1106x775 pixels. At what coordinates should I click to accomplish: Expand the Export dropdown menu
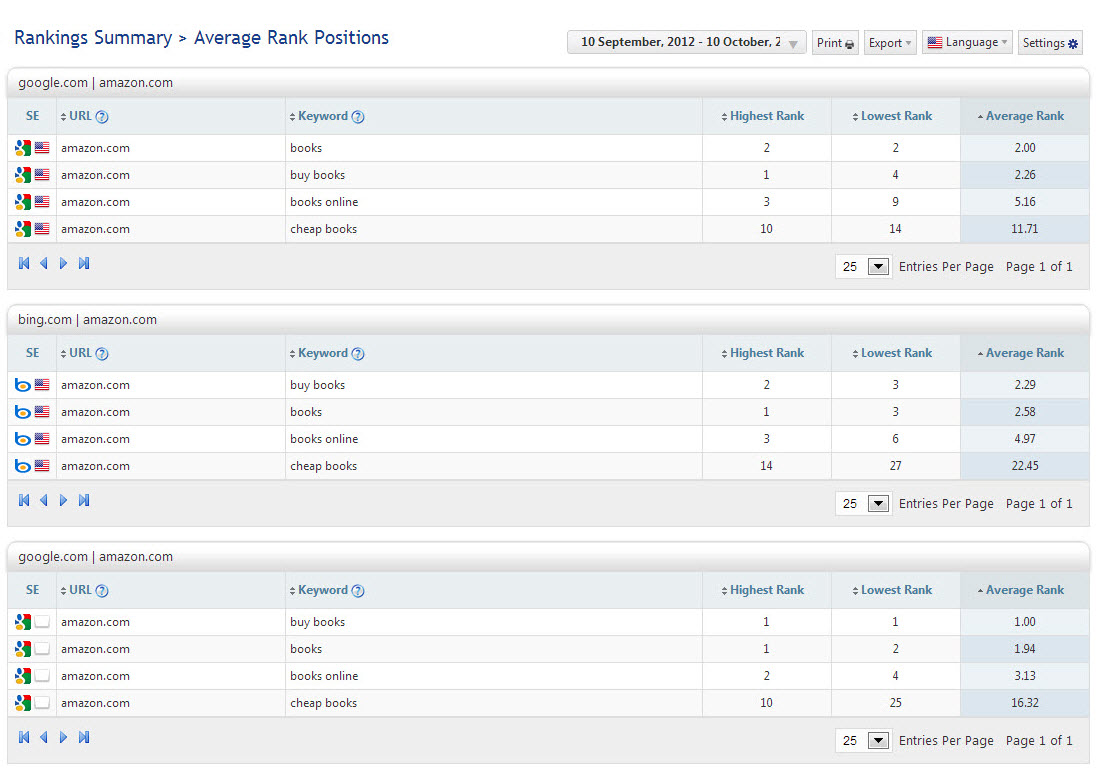point(890,43)
